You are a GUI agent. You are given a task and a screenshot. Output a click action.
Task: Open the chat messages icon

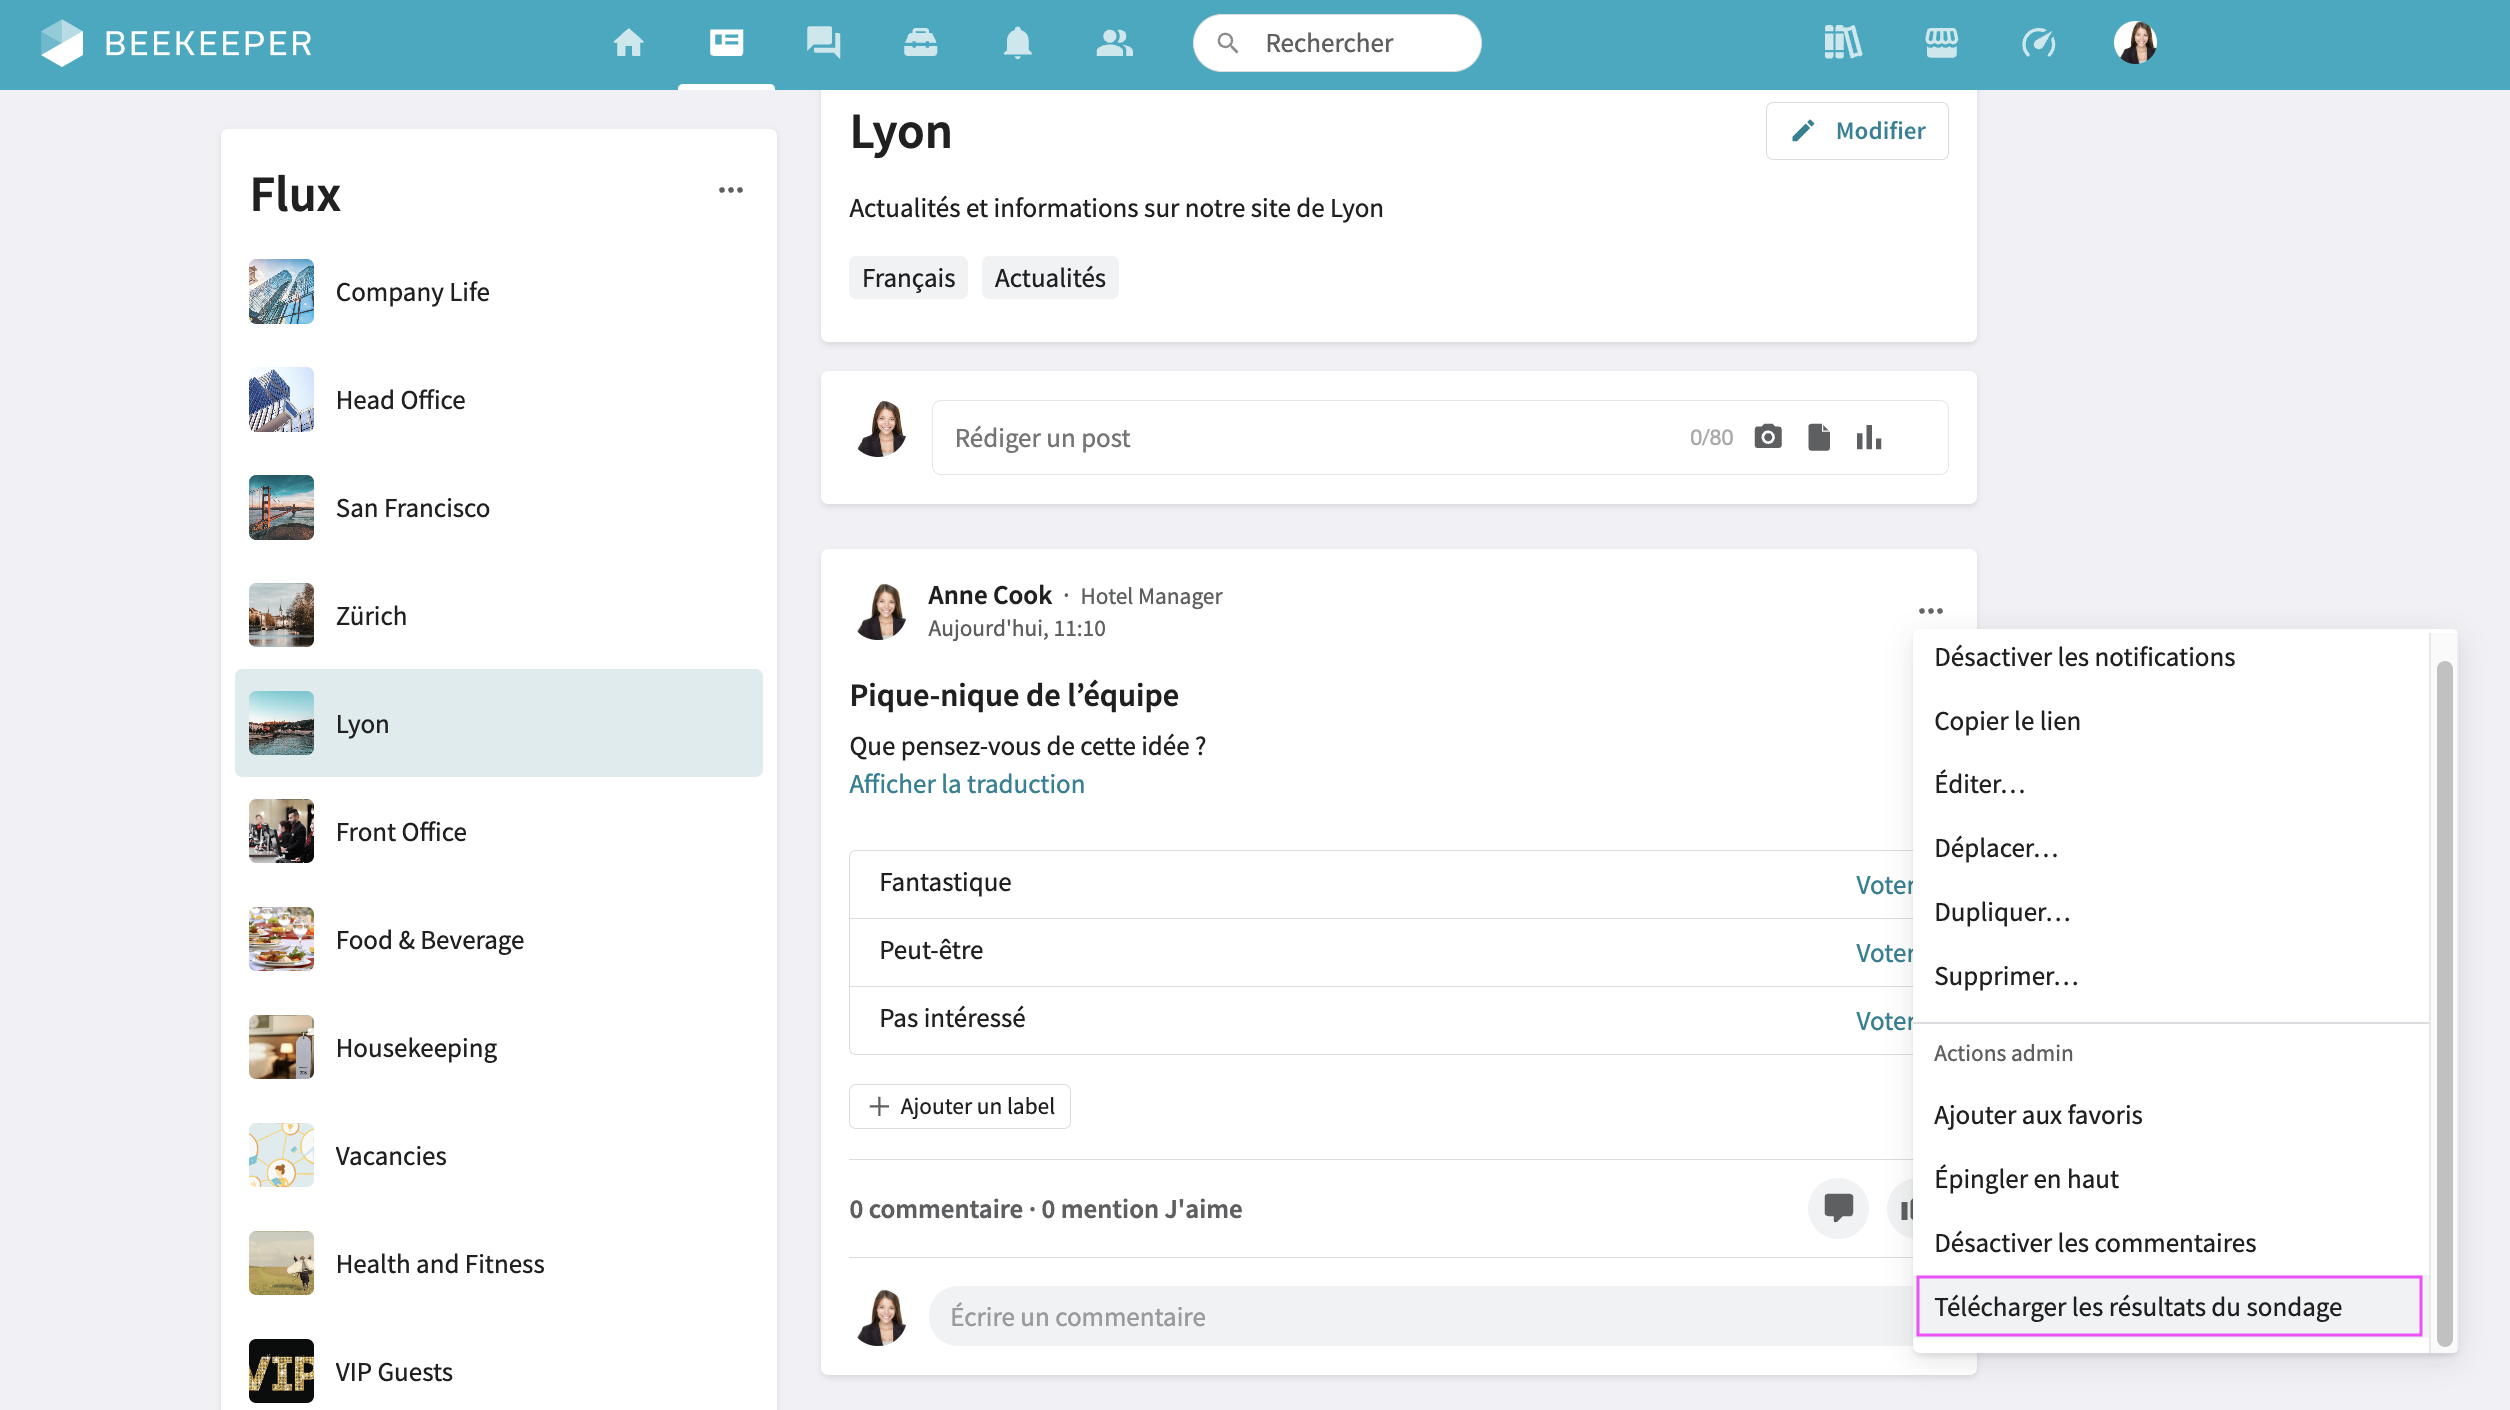pyautogui.click(x=823, y=43)
